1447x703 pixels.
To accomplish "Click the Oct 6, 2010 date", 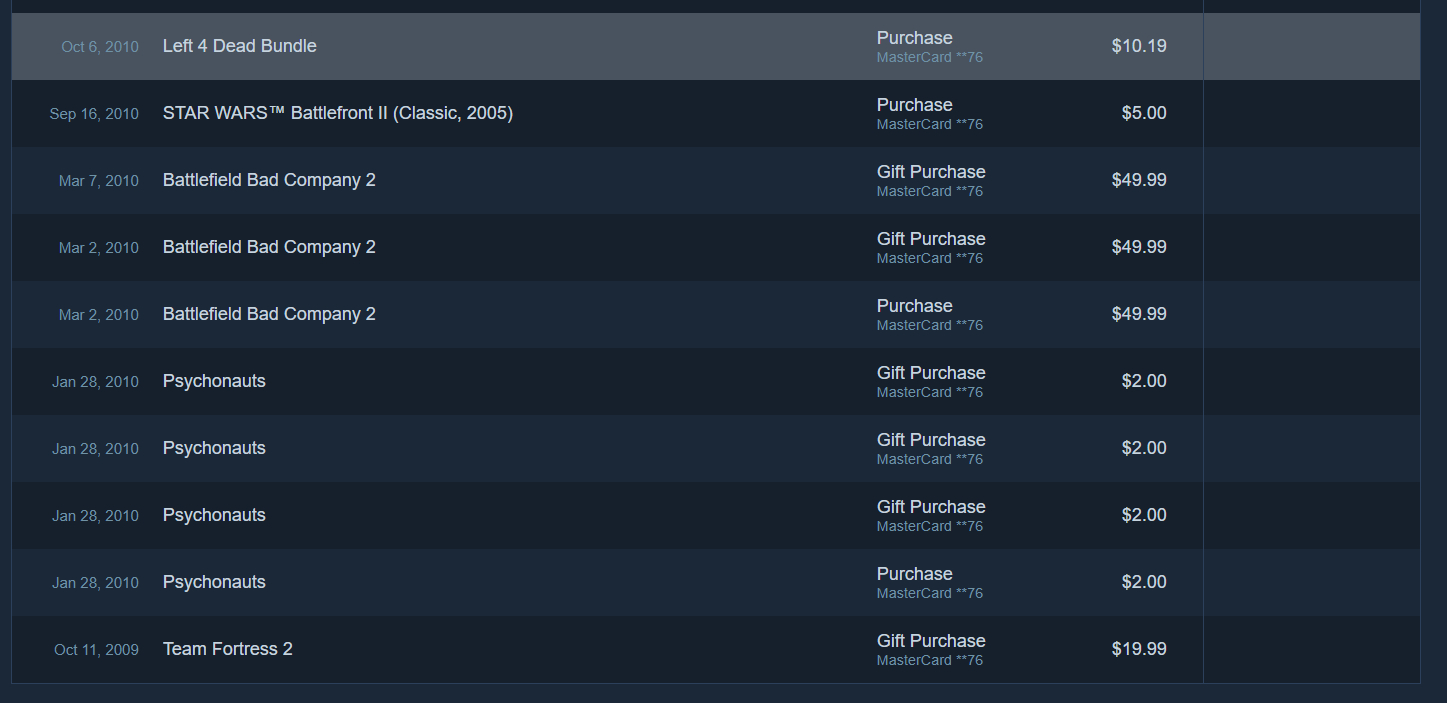I will click(x=100, y=47).
